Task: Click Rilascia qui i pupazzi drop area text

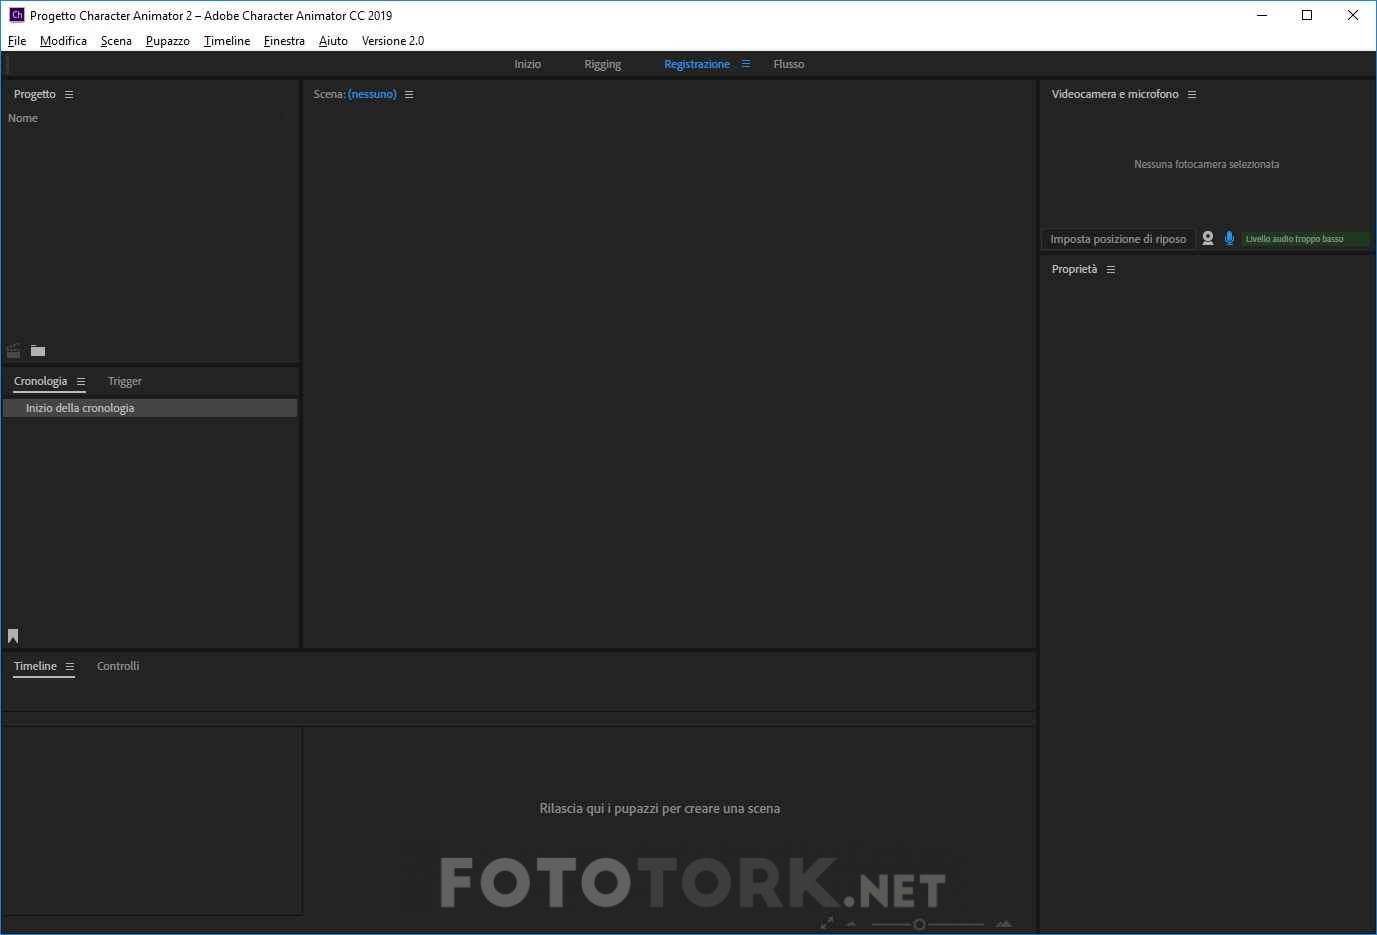Action: (660, 809)
